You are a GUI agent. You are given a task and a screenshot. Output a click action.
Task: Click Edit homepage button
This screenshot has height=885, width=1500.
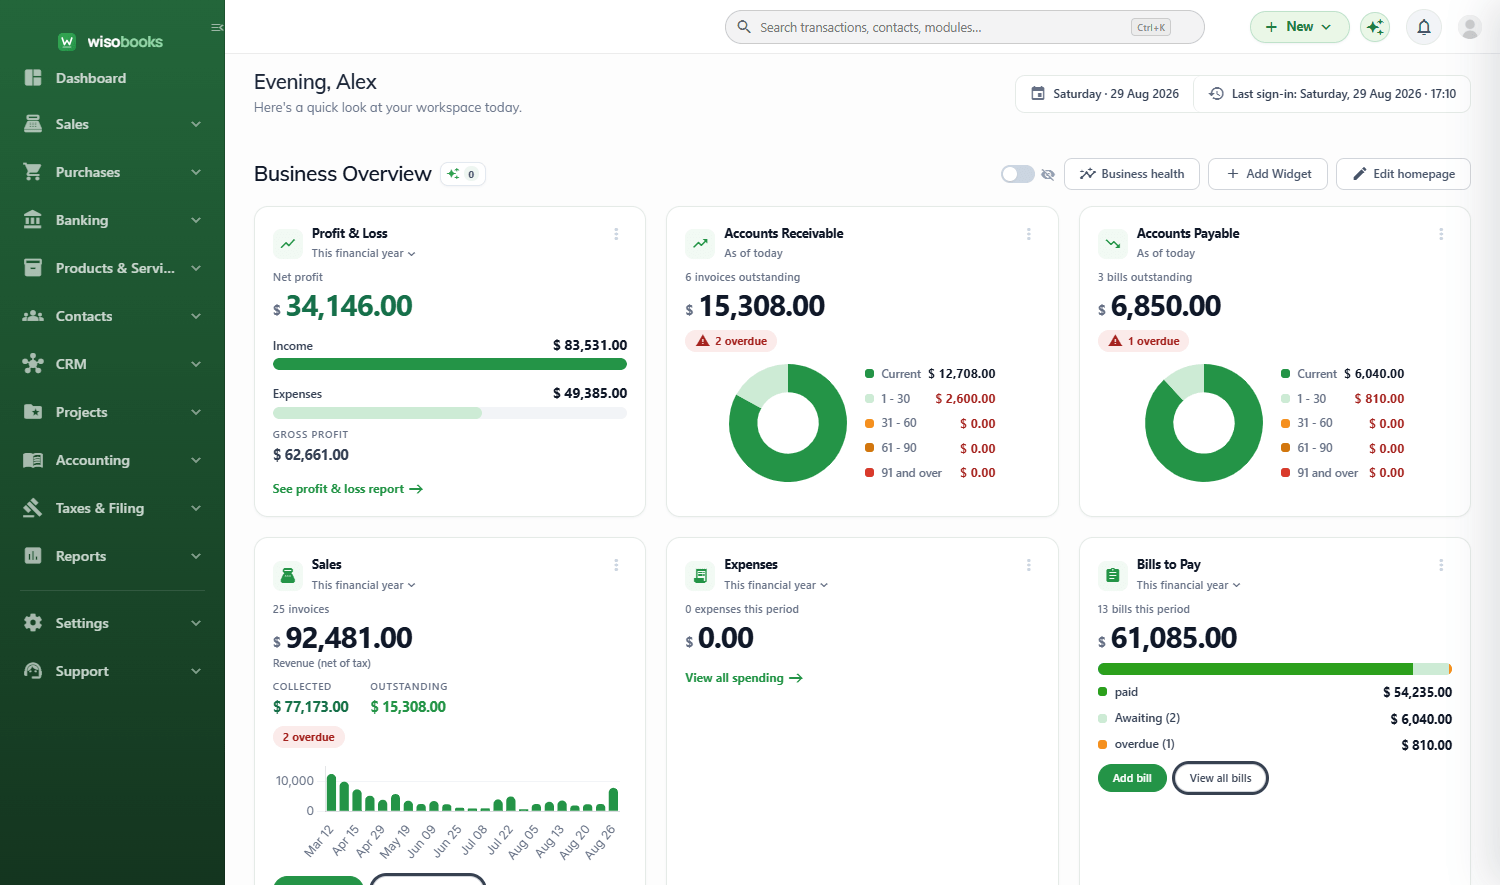tap(1403, 174)
